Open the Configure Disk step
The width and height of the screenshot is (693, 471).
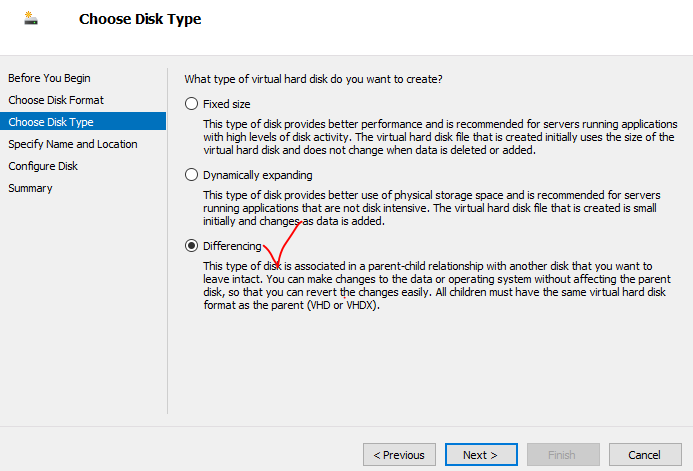(x=43, y=166)
